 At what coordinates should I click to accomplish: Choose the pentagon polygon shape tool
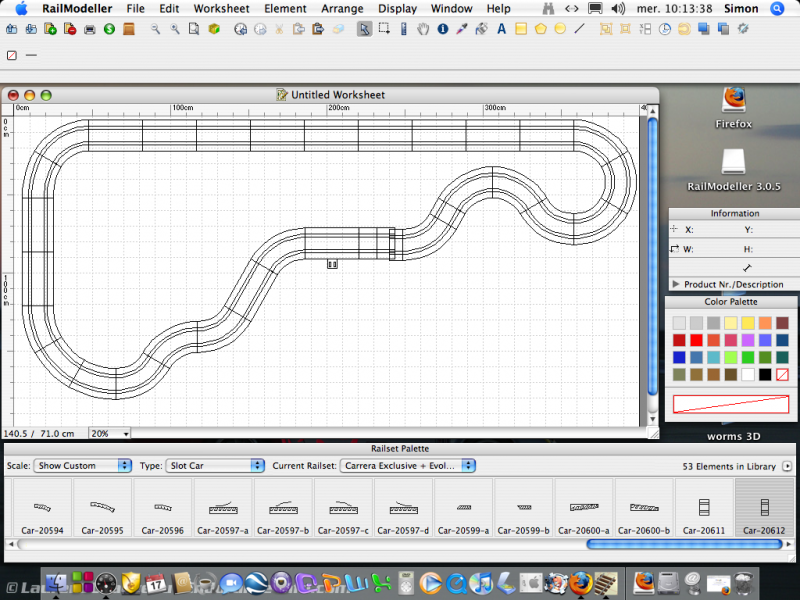click(x=541, y=29)
